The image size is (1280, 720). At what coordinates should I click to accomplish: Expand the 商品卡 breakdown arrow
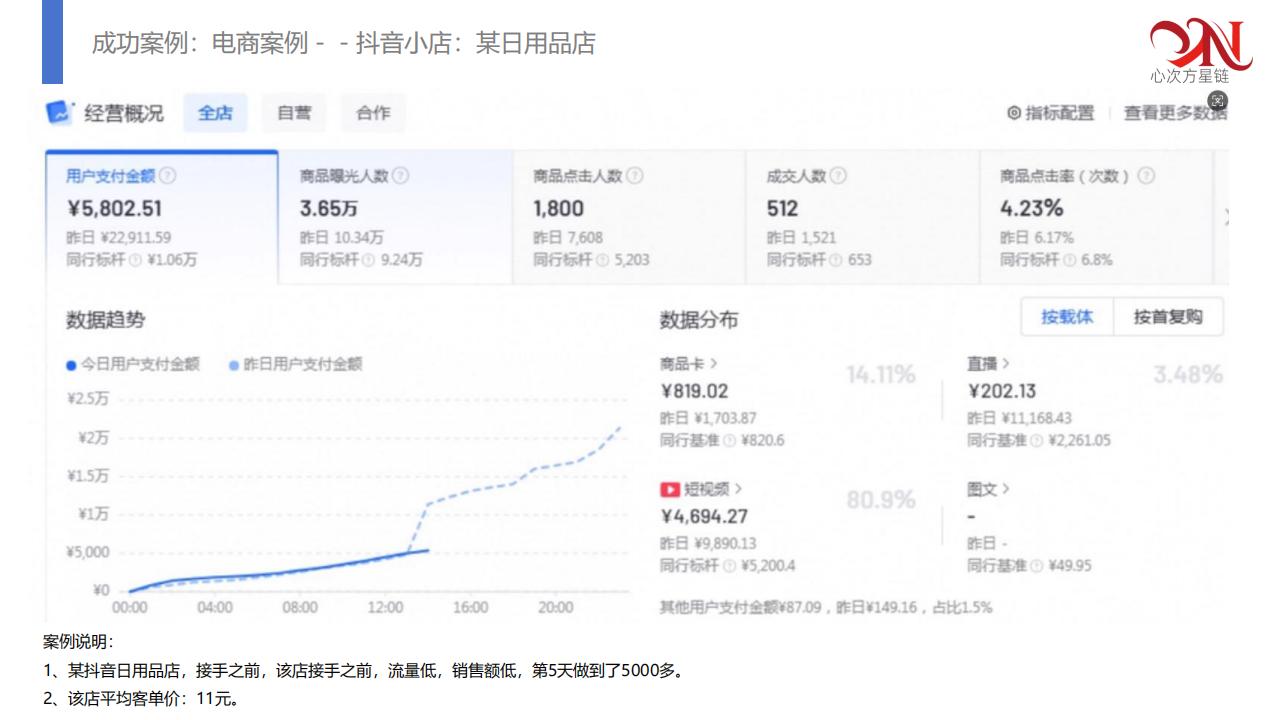[x=714, y=363]
